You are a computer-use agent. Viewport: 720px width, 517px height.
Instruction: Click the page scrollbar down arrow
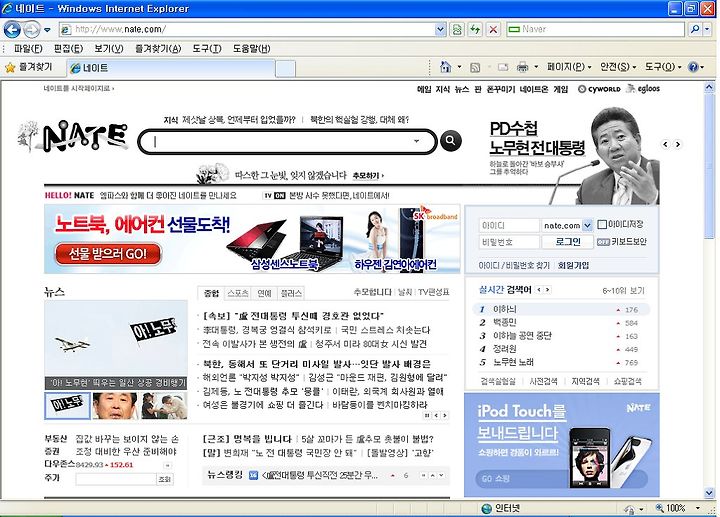[709, 493]
